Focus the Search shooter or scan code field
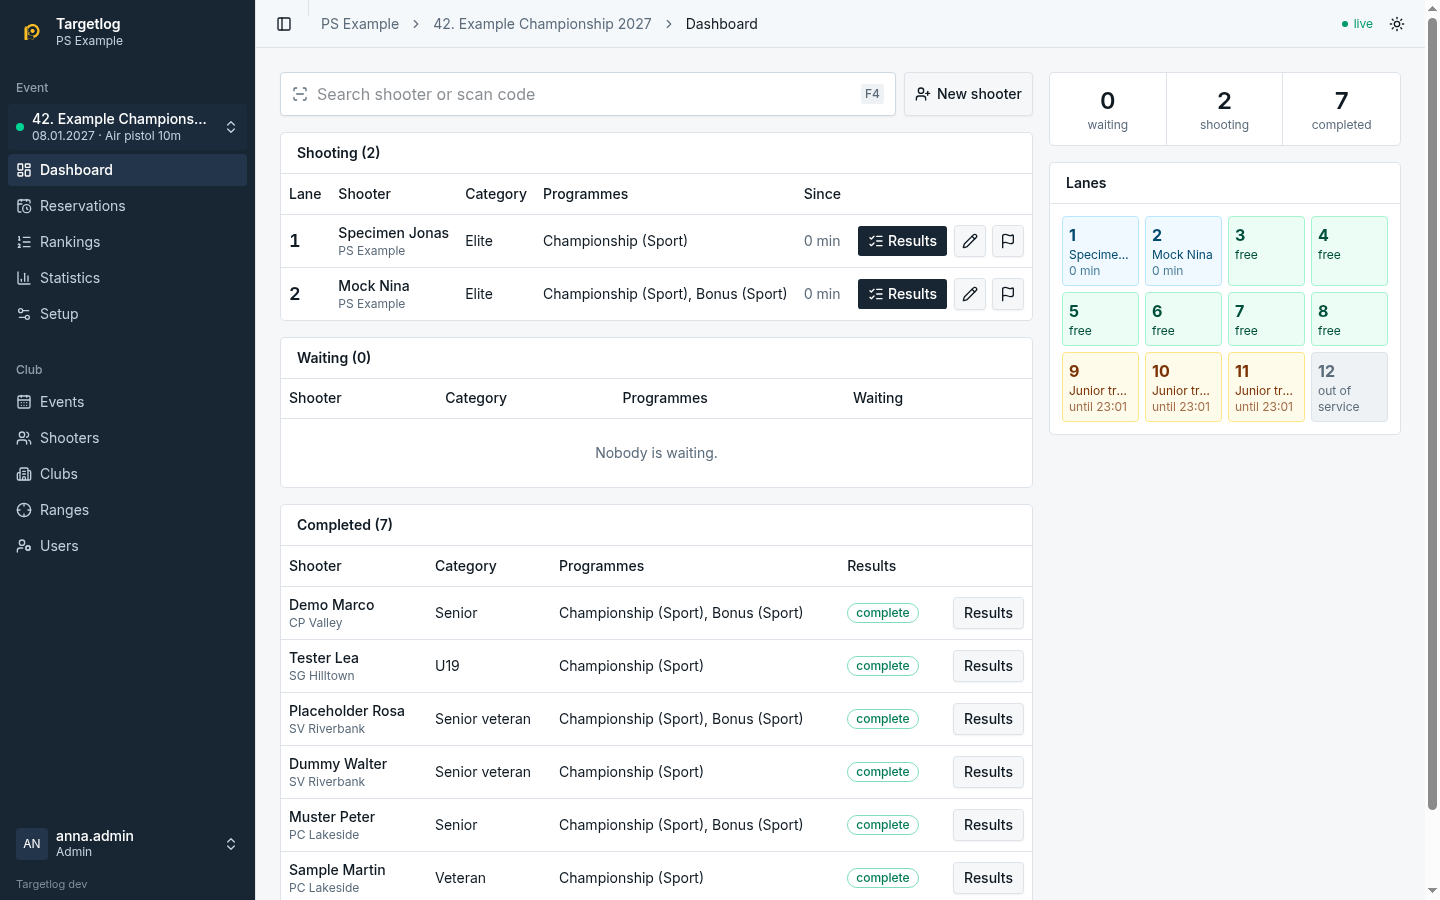 coord(587,94)
